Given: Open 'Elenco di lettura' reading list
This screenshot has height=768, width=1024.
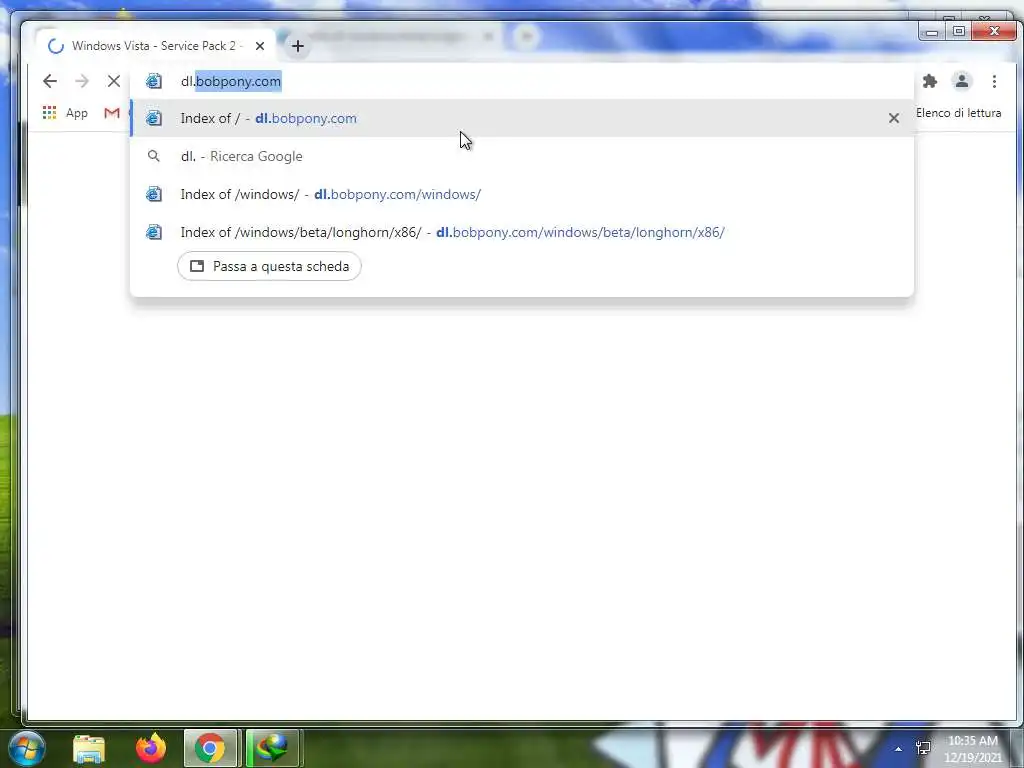Looking at the screenshot, I should click(x=958, y=113).
